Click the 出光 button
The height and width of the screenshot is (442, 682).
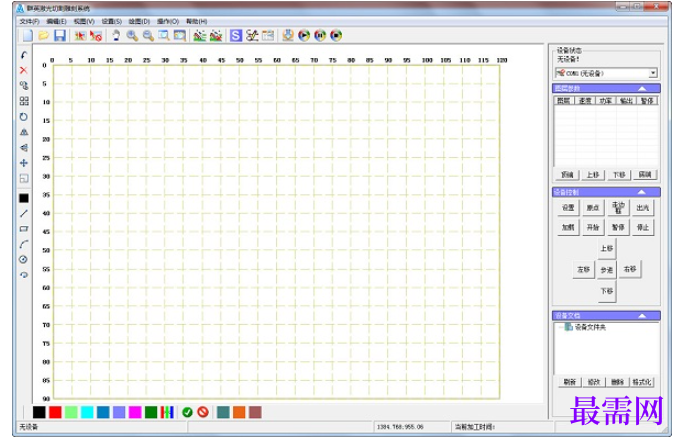(x=642, y=208)
